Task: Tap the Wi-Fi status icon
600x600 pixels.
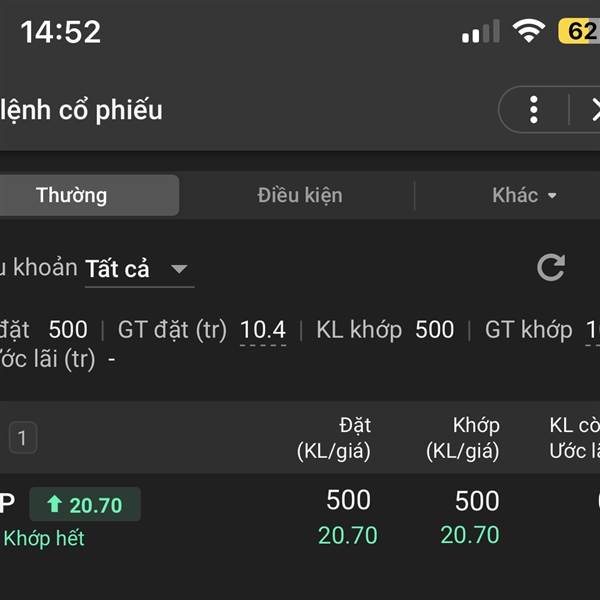Action: tap(527, 31)
